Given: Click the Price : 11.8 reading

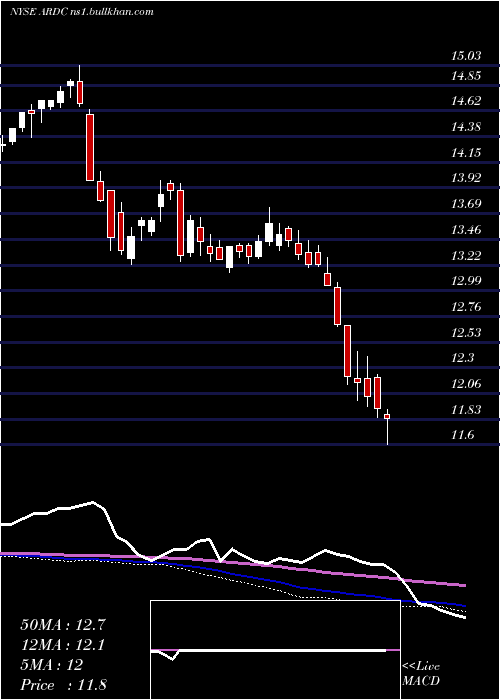Looking at the screenshot, I should pyautogui.click(x=63, y=685).
